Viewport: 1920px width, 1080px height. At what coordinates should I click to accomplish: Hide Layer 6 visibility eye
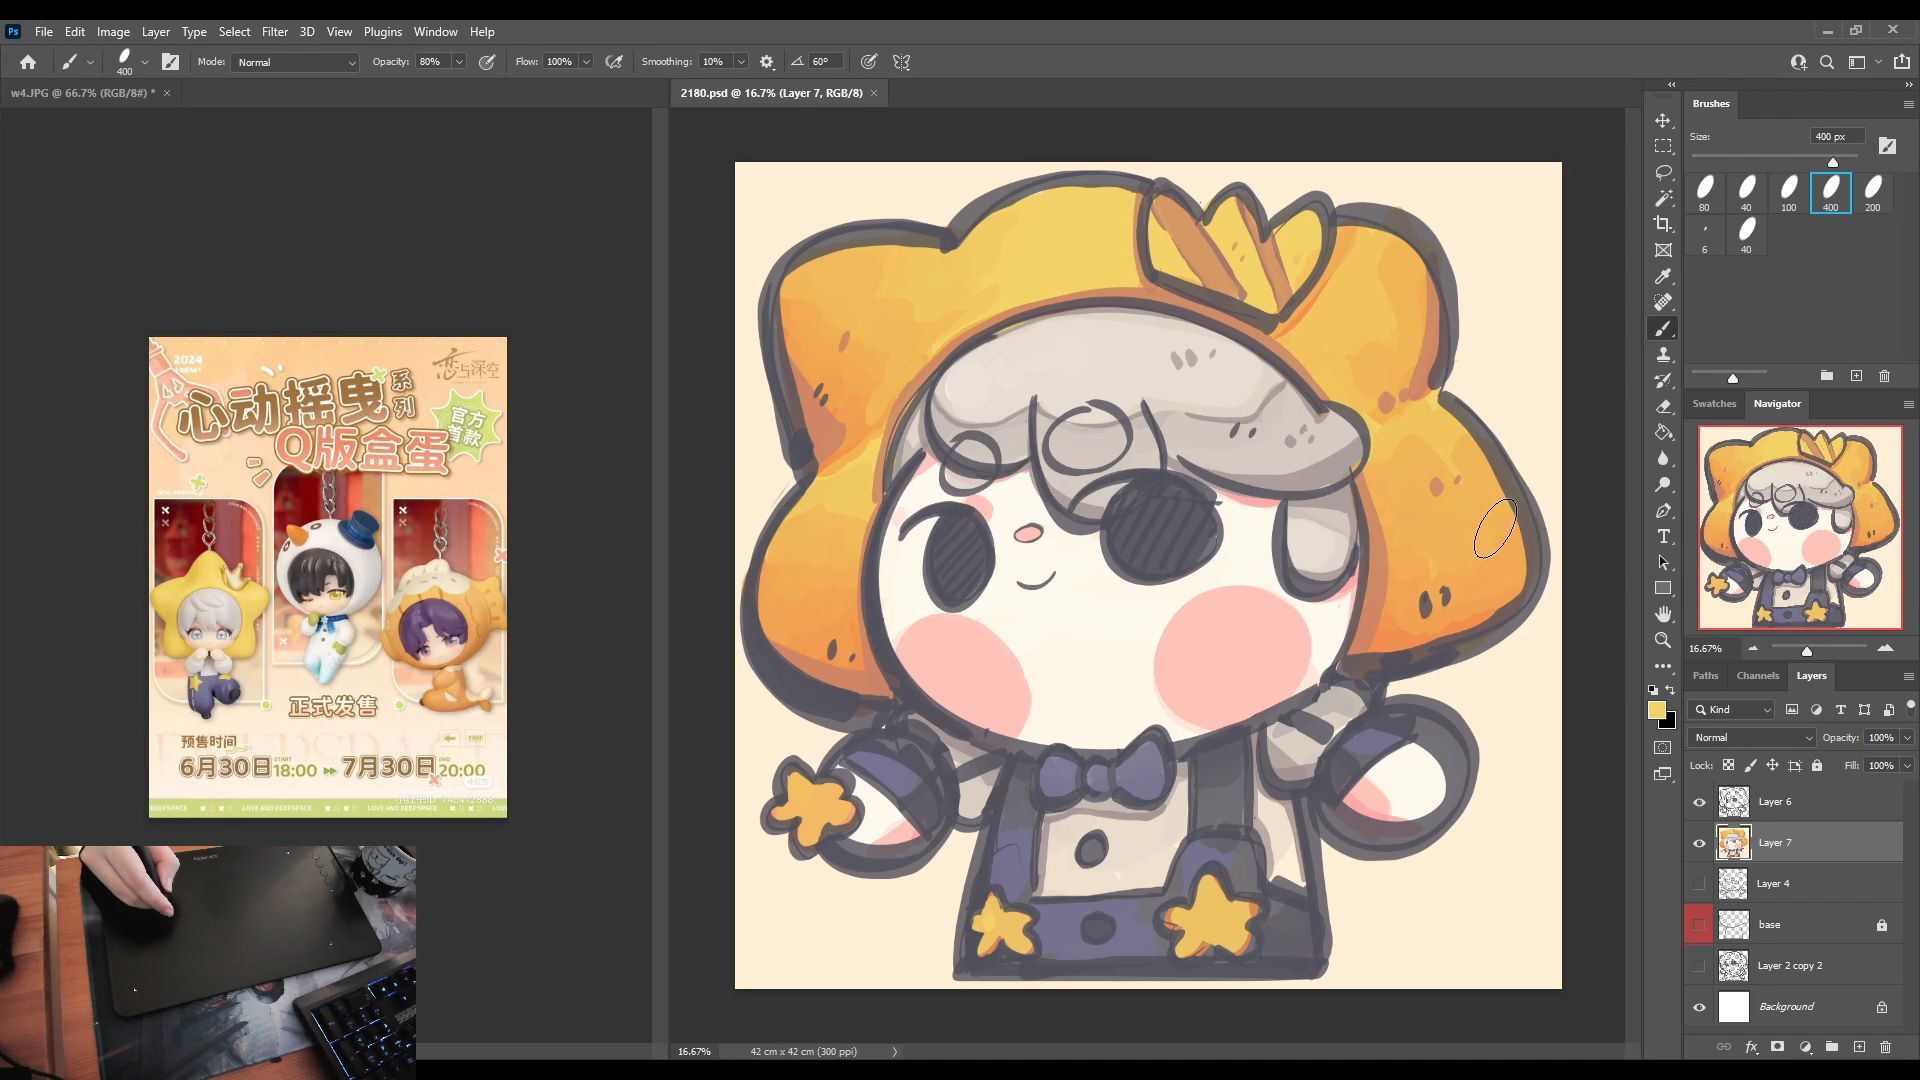(1699, 802)
